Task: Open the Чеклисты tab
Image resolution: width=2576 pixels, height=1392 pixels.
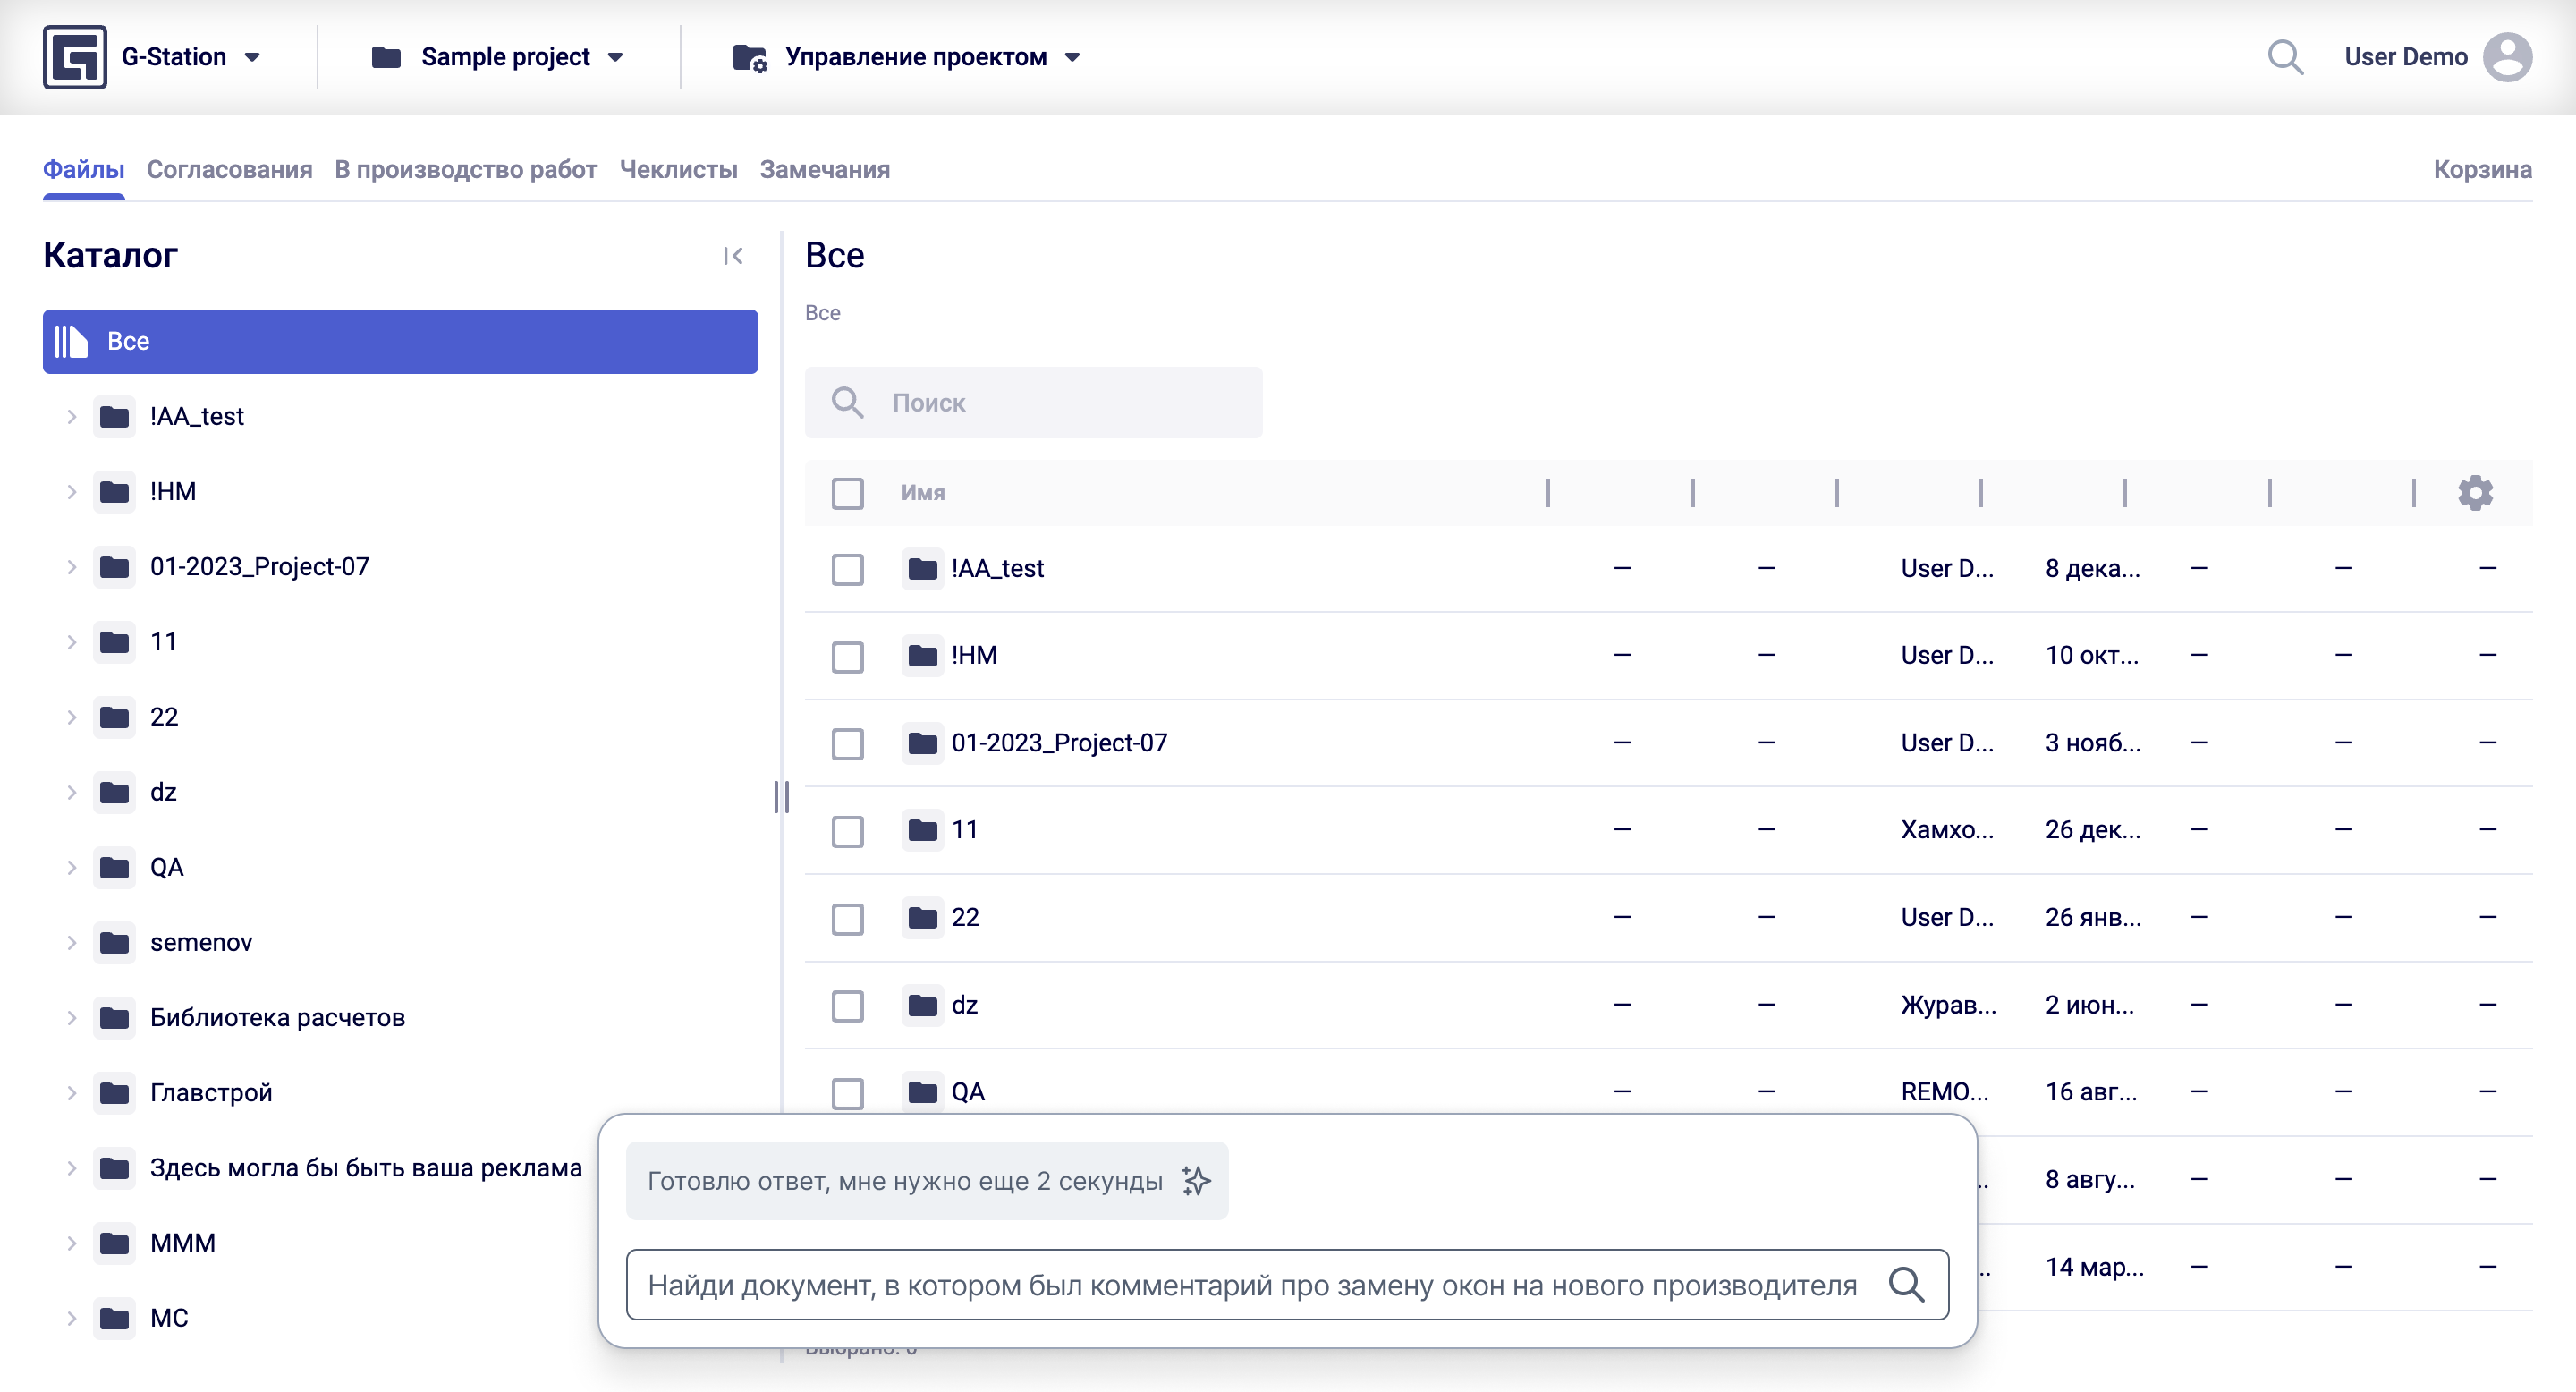Action: pyautogui.click(x=678, y=170)
